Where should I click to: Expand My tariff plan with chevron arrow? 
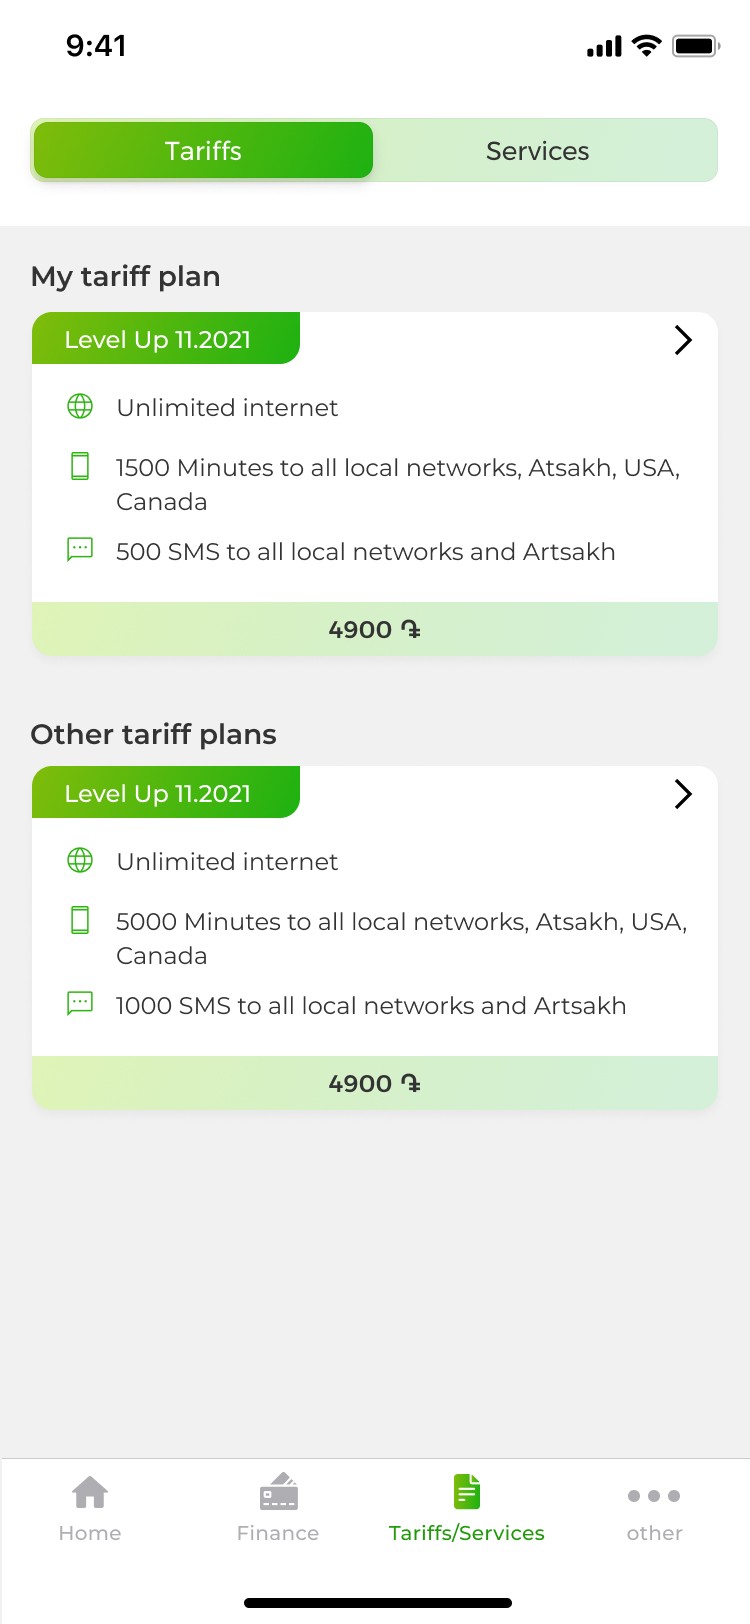click(683, 340)
